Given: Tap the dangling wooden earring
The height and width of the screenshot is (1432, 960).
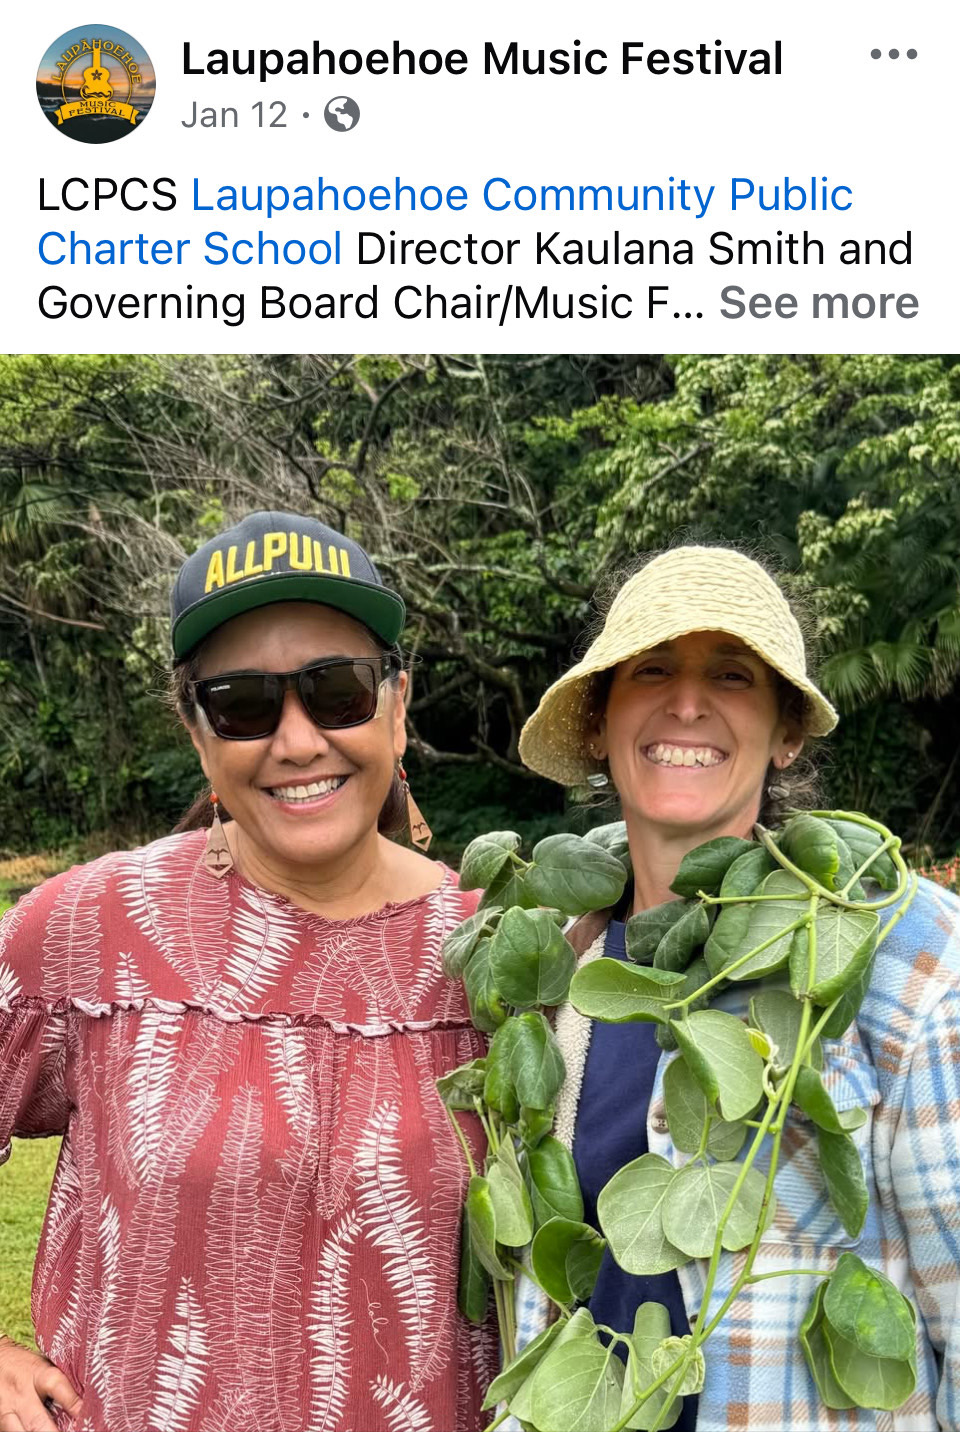Looking at the screenshot, I should (216, 836).
